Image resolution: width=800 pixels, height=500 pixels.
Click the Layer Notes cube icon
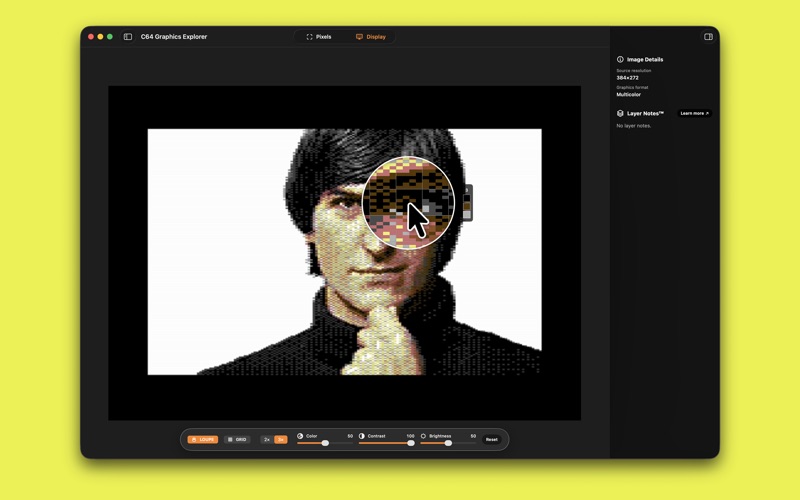click(x=620, y=113)
